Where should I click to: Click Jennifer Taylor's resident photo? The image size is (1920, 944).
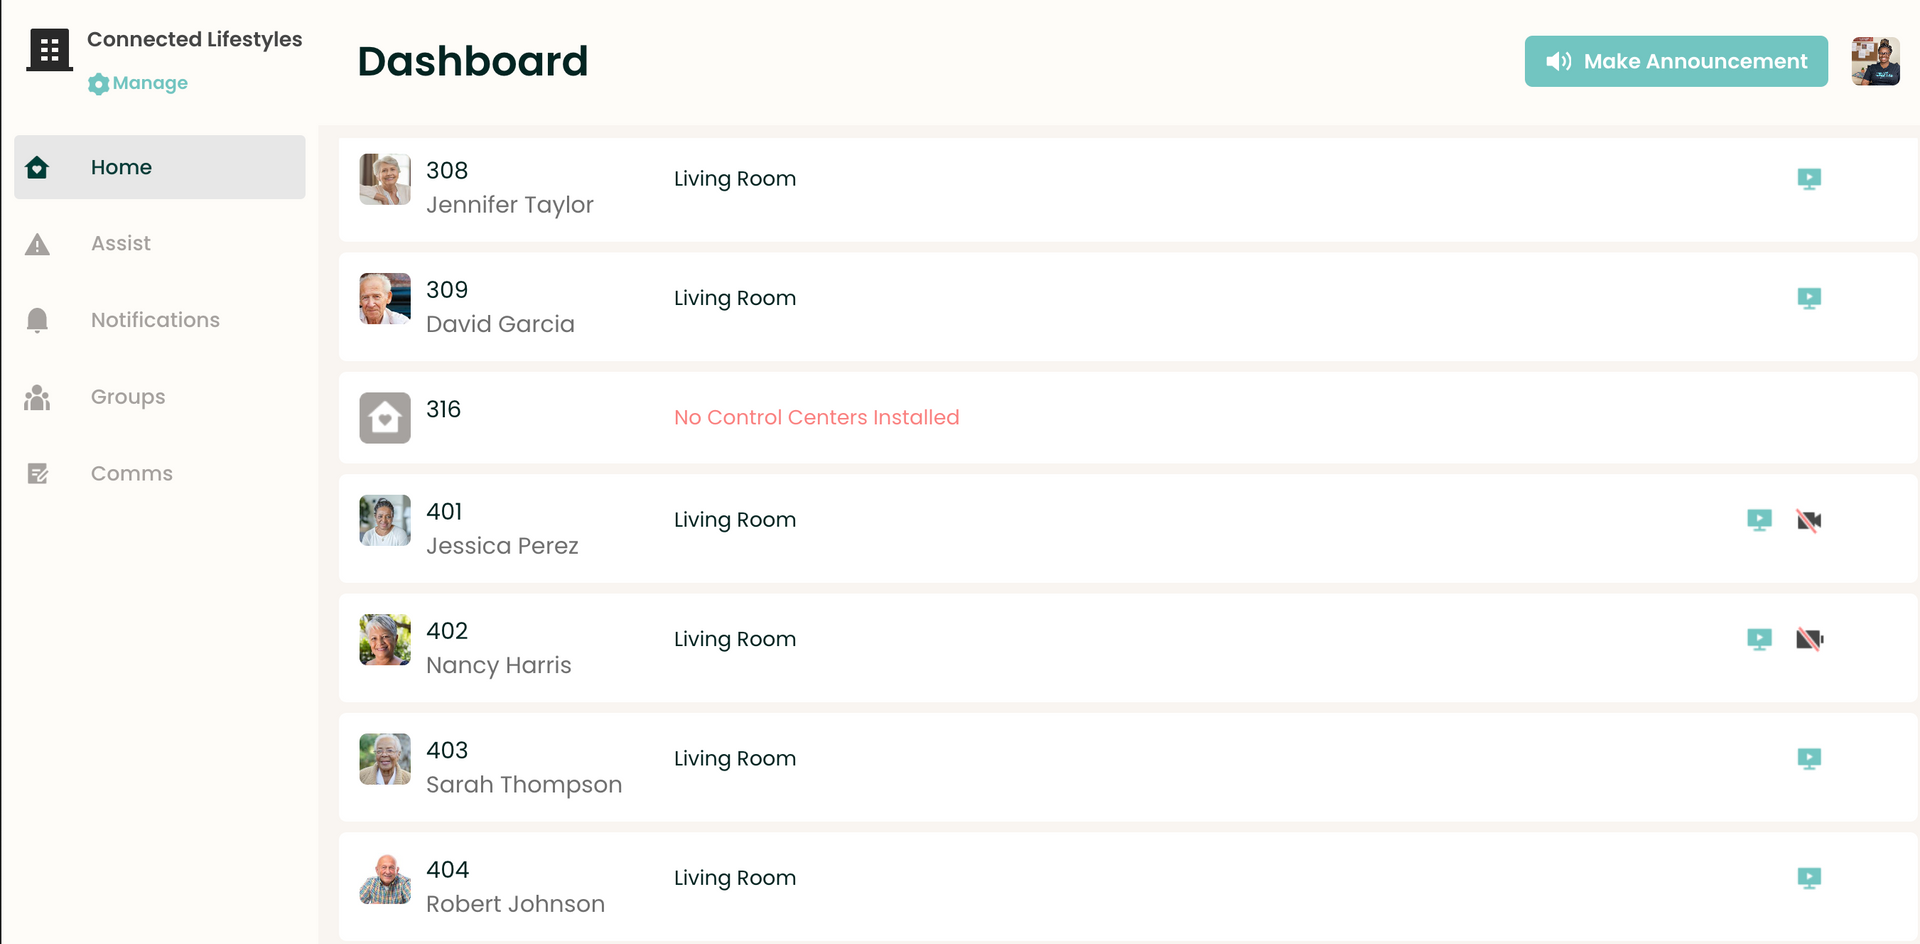pos(385,179)
